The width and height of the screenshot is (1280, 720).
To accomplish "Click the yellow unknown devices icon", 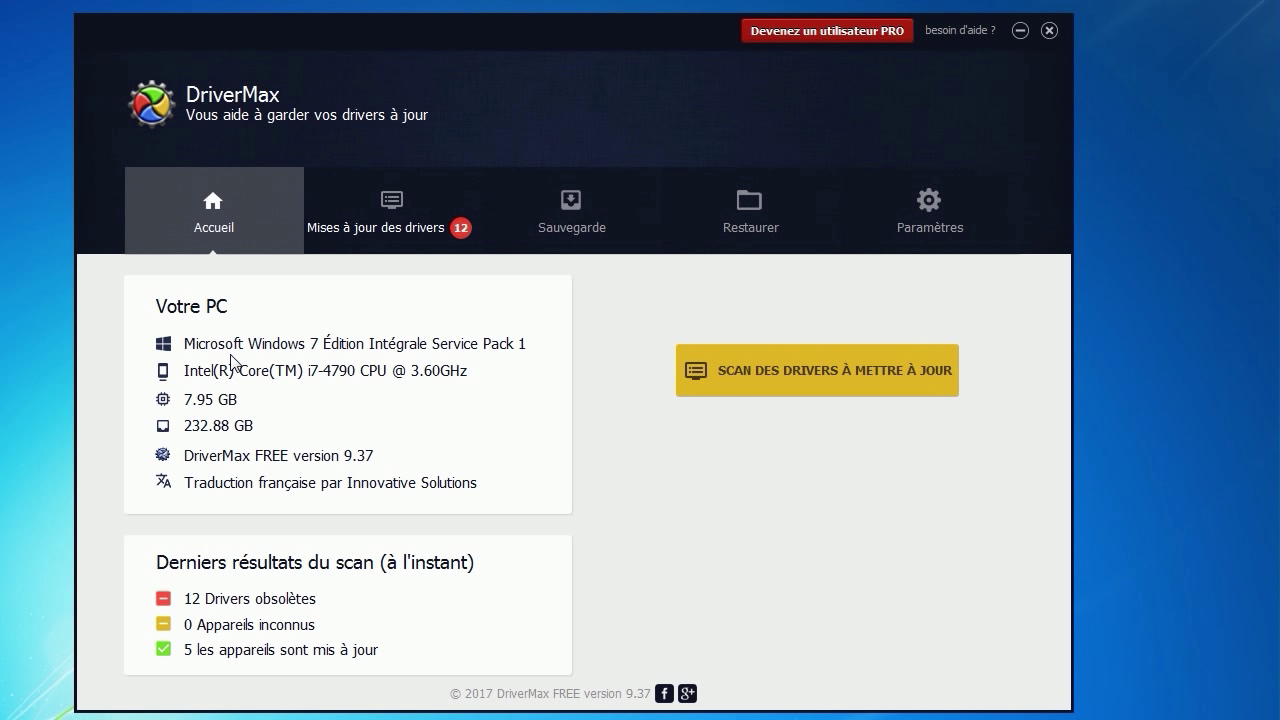I will click(x=163, y=624).
